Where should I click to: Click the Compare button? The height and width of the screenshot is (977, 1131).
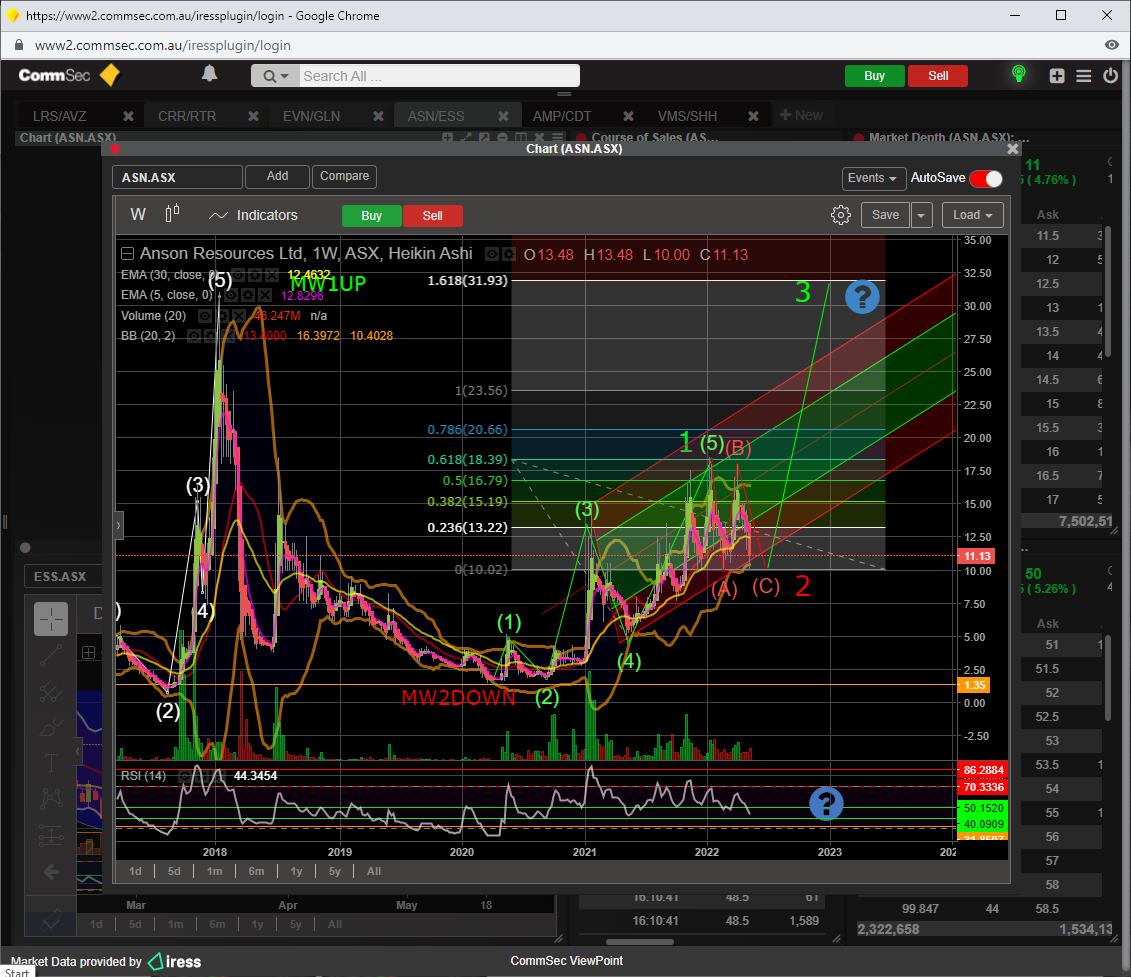(x=345, y=177)
